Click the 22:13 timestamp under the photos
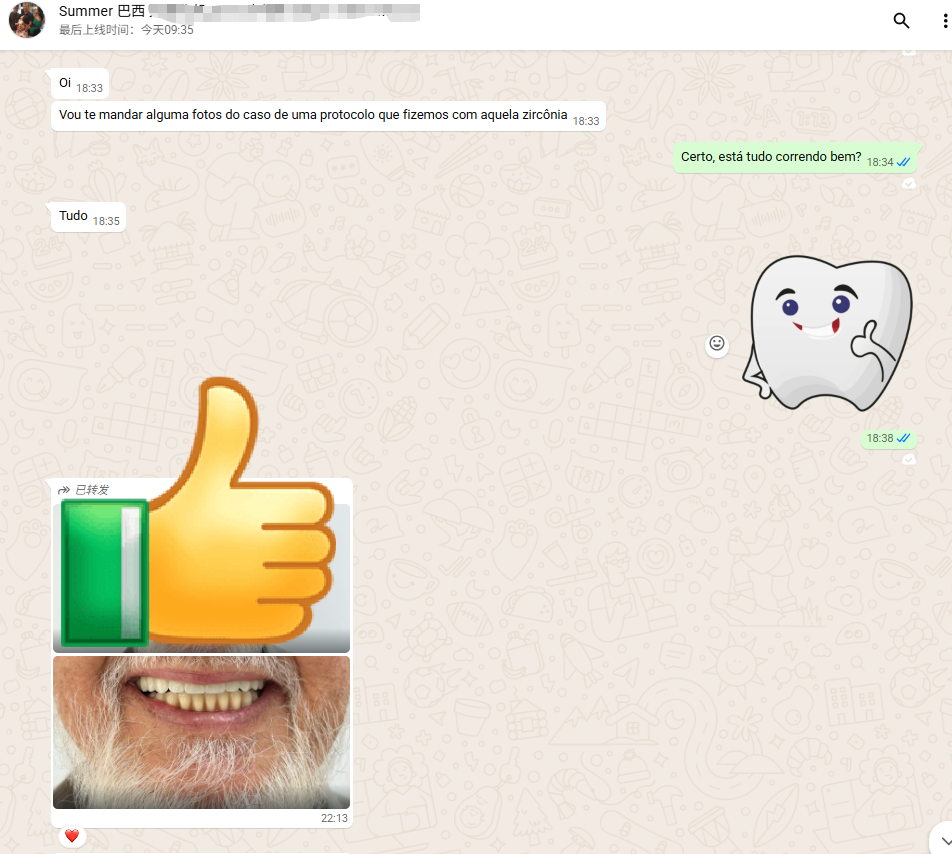952x854 pixels. (x=334, y=818)
